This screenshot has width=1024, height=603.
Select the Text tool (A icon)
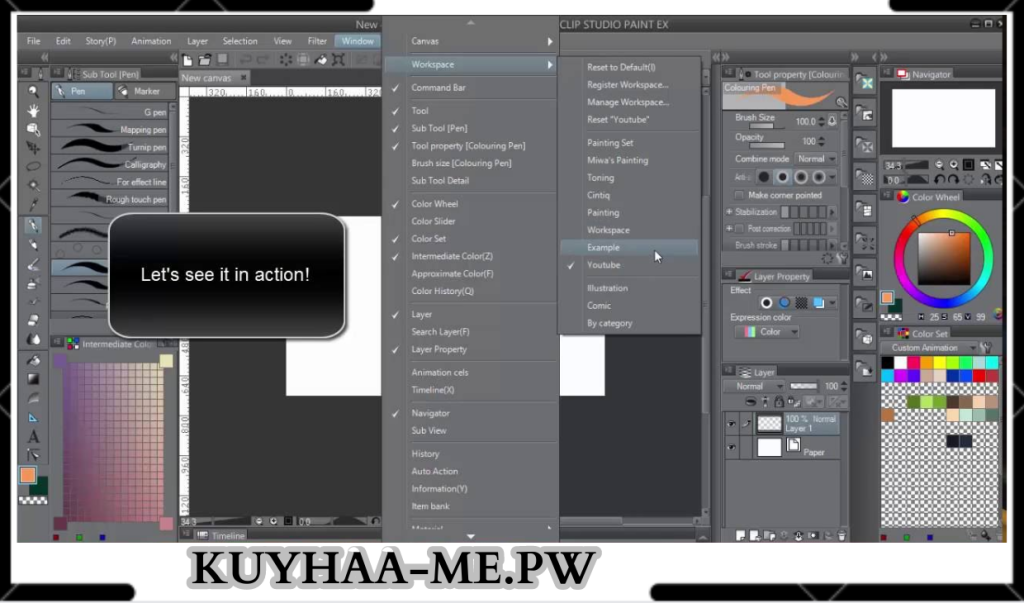[x=33, y=436]
